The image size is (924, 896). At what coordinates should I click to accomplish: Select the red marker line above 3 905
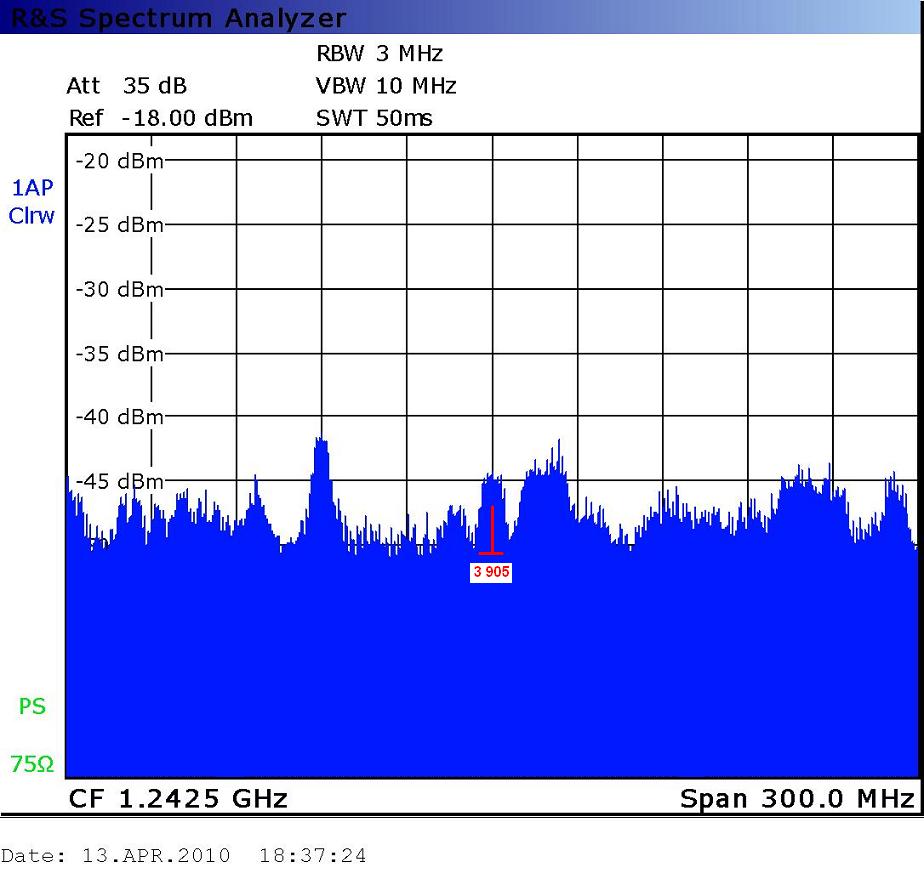pyautogui.click(x=491, y=530)
